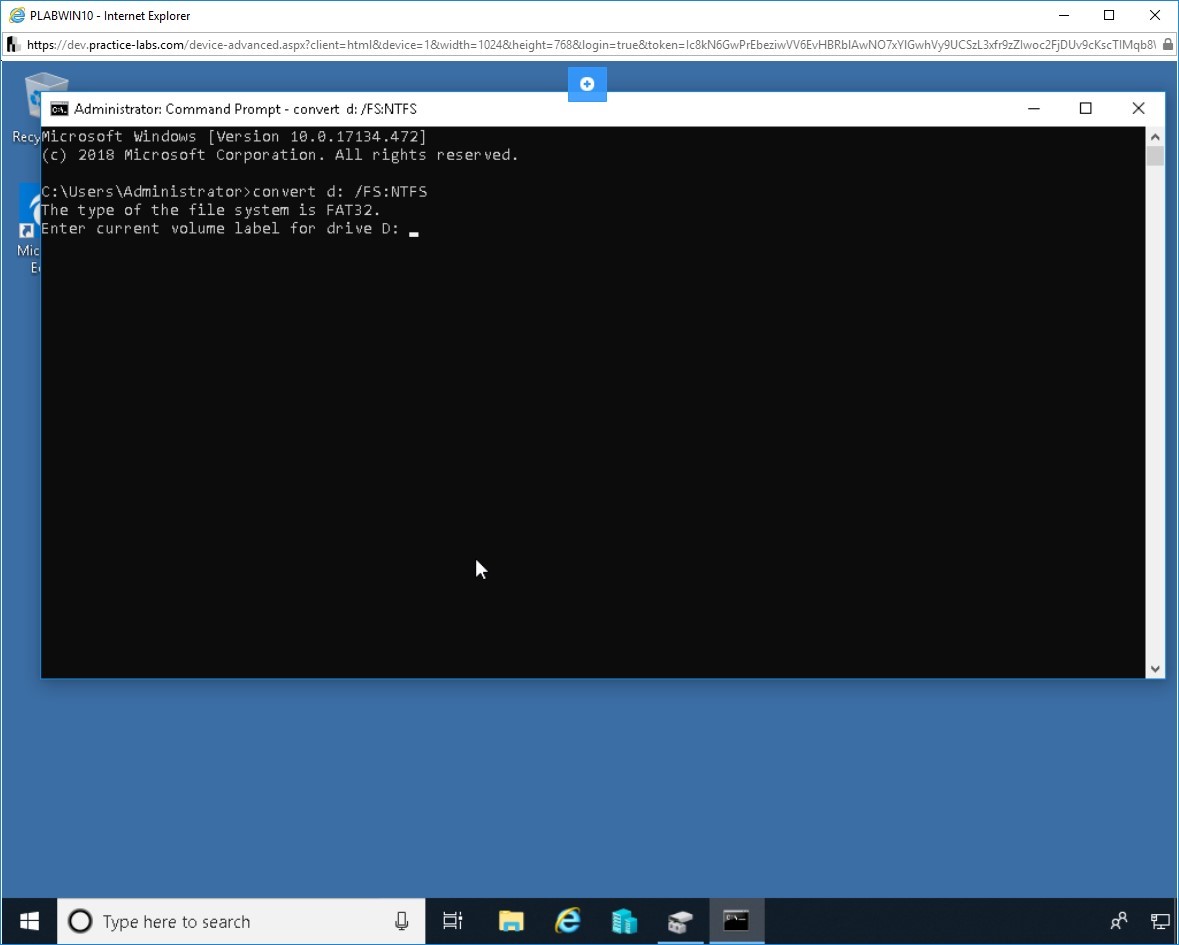
Task: Select Command Prompt taskbar icon
Action: pos(736,920)
